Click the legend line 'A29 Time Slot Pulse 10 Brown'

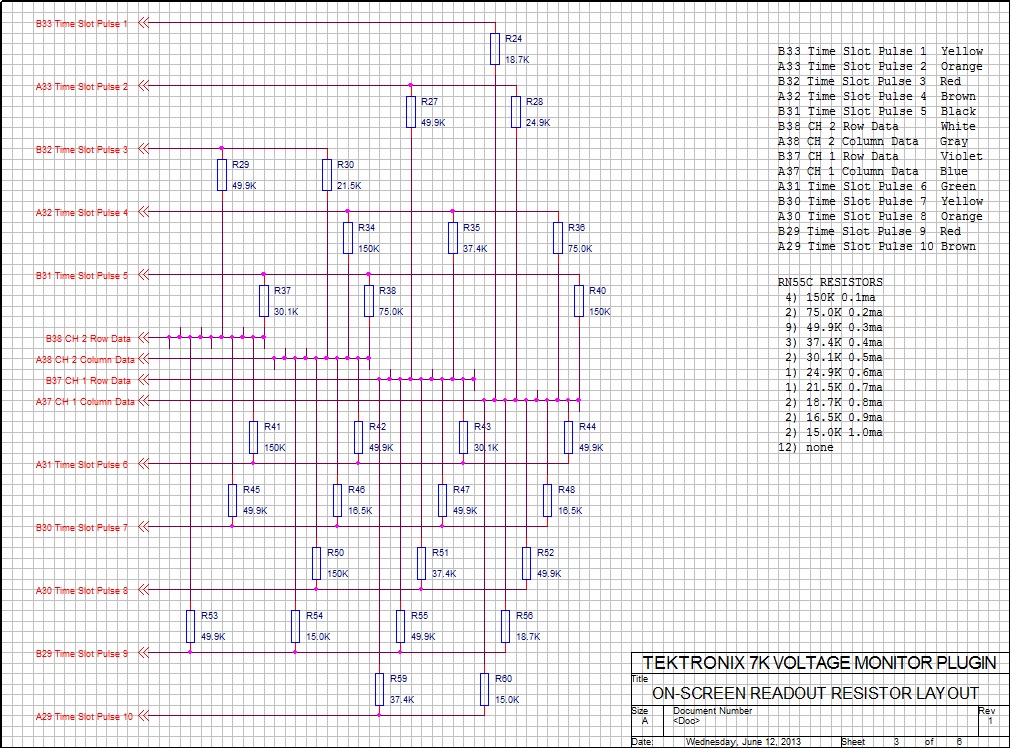pos(876,246)
